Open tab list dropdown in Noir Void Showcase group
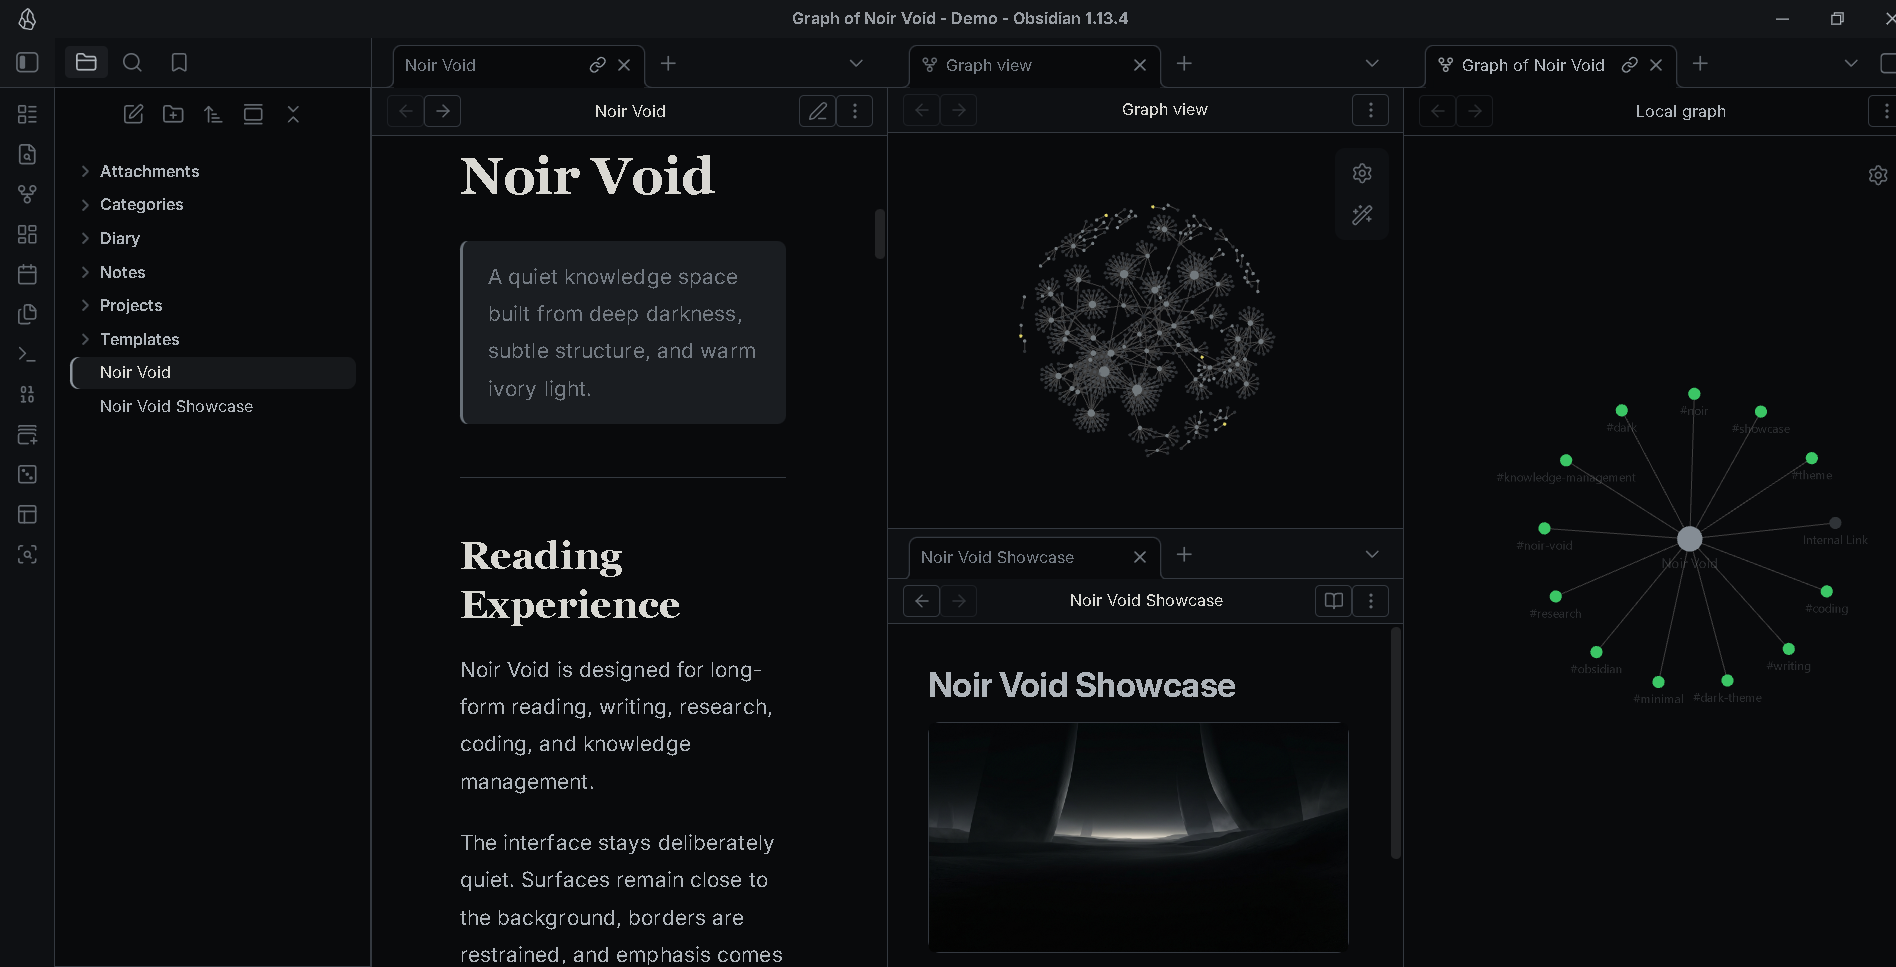The image size is (1896, 967). [x=1372, y=554]
